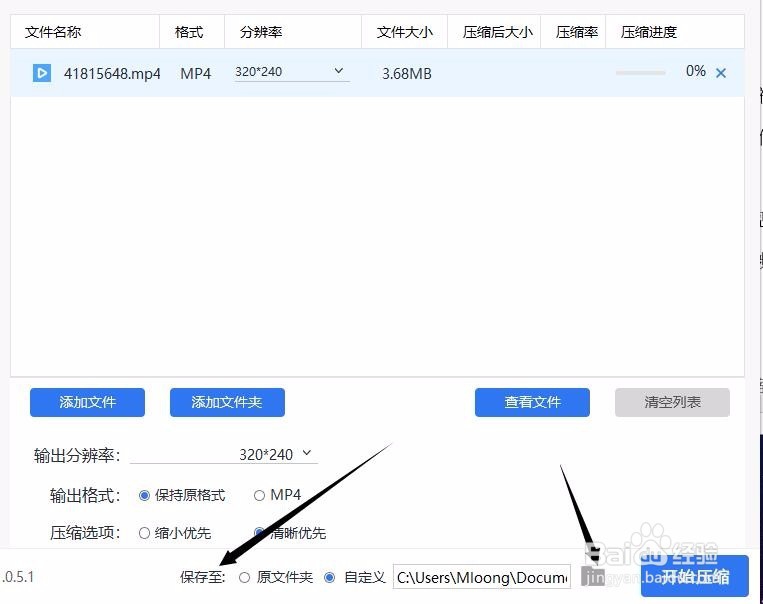Click 添加文件夹 button

[x=227, y=402]
